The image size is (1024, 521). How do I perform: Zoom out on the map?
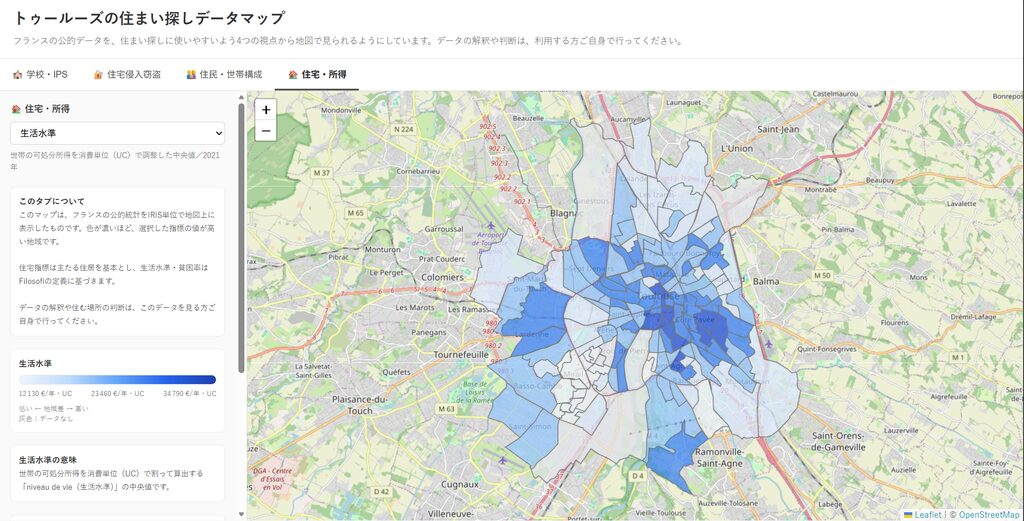[266, 131]
